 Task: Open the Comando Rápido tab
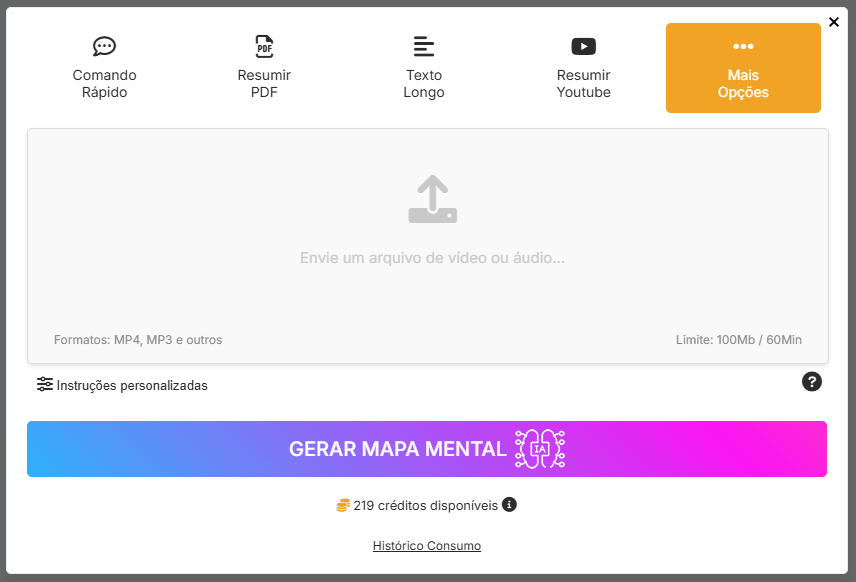pyautogui.click(x=104, y=68)
